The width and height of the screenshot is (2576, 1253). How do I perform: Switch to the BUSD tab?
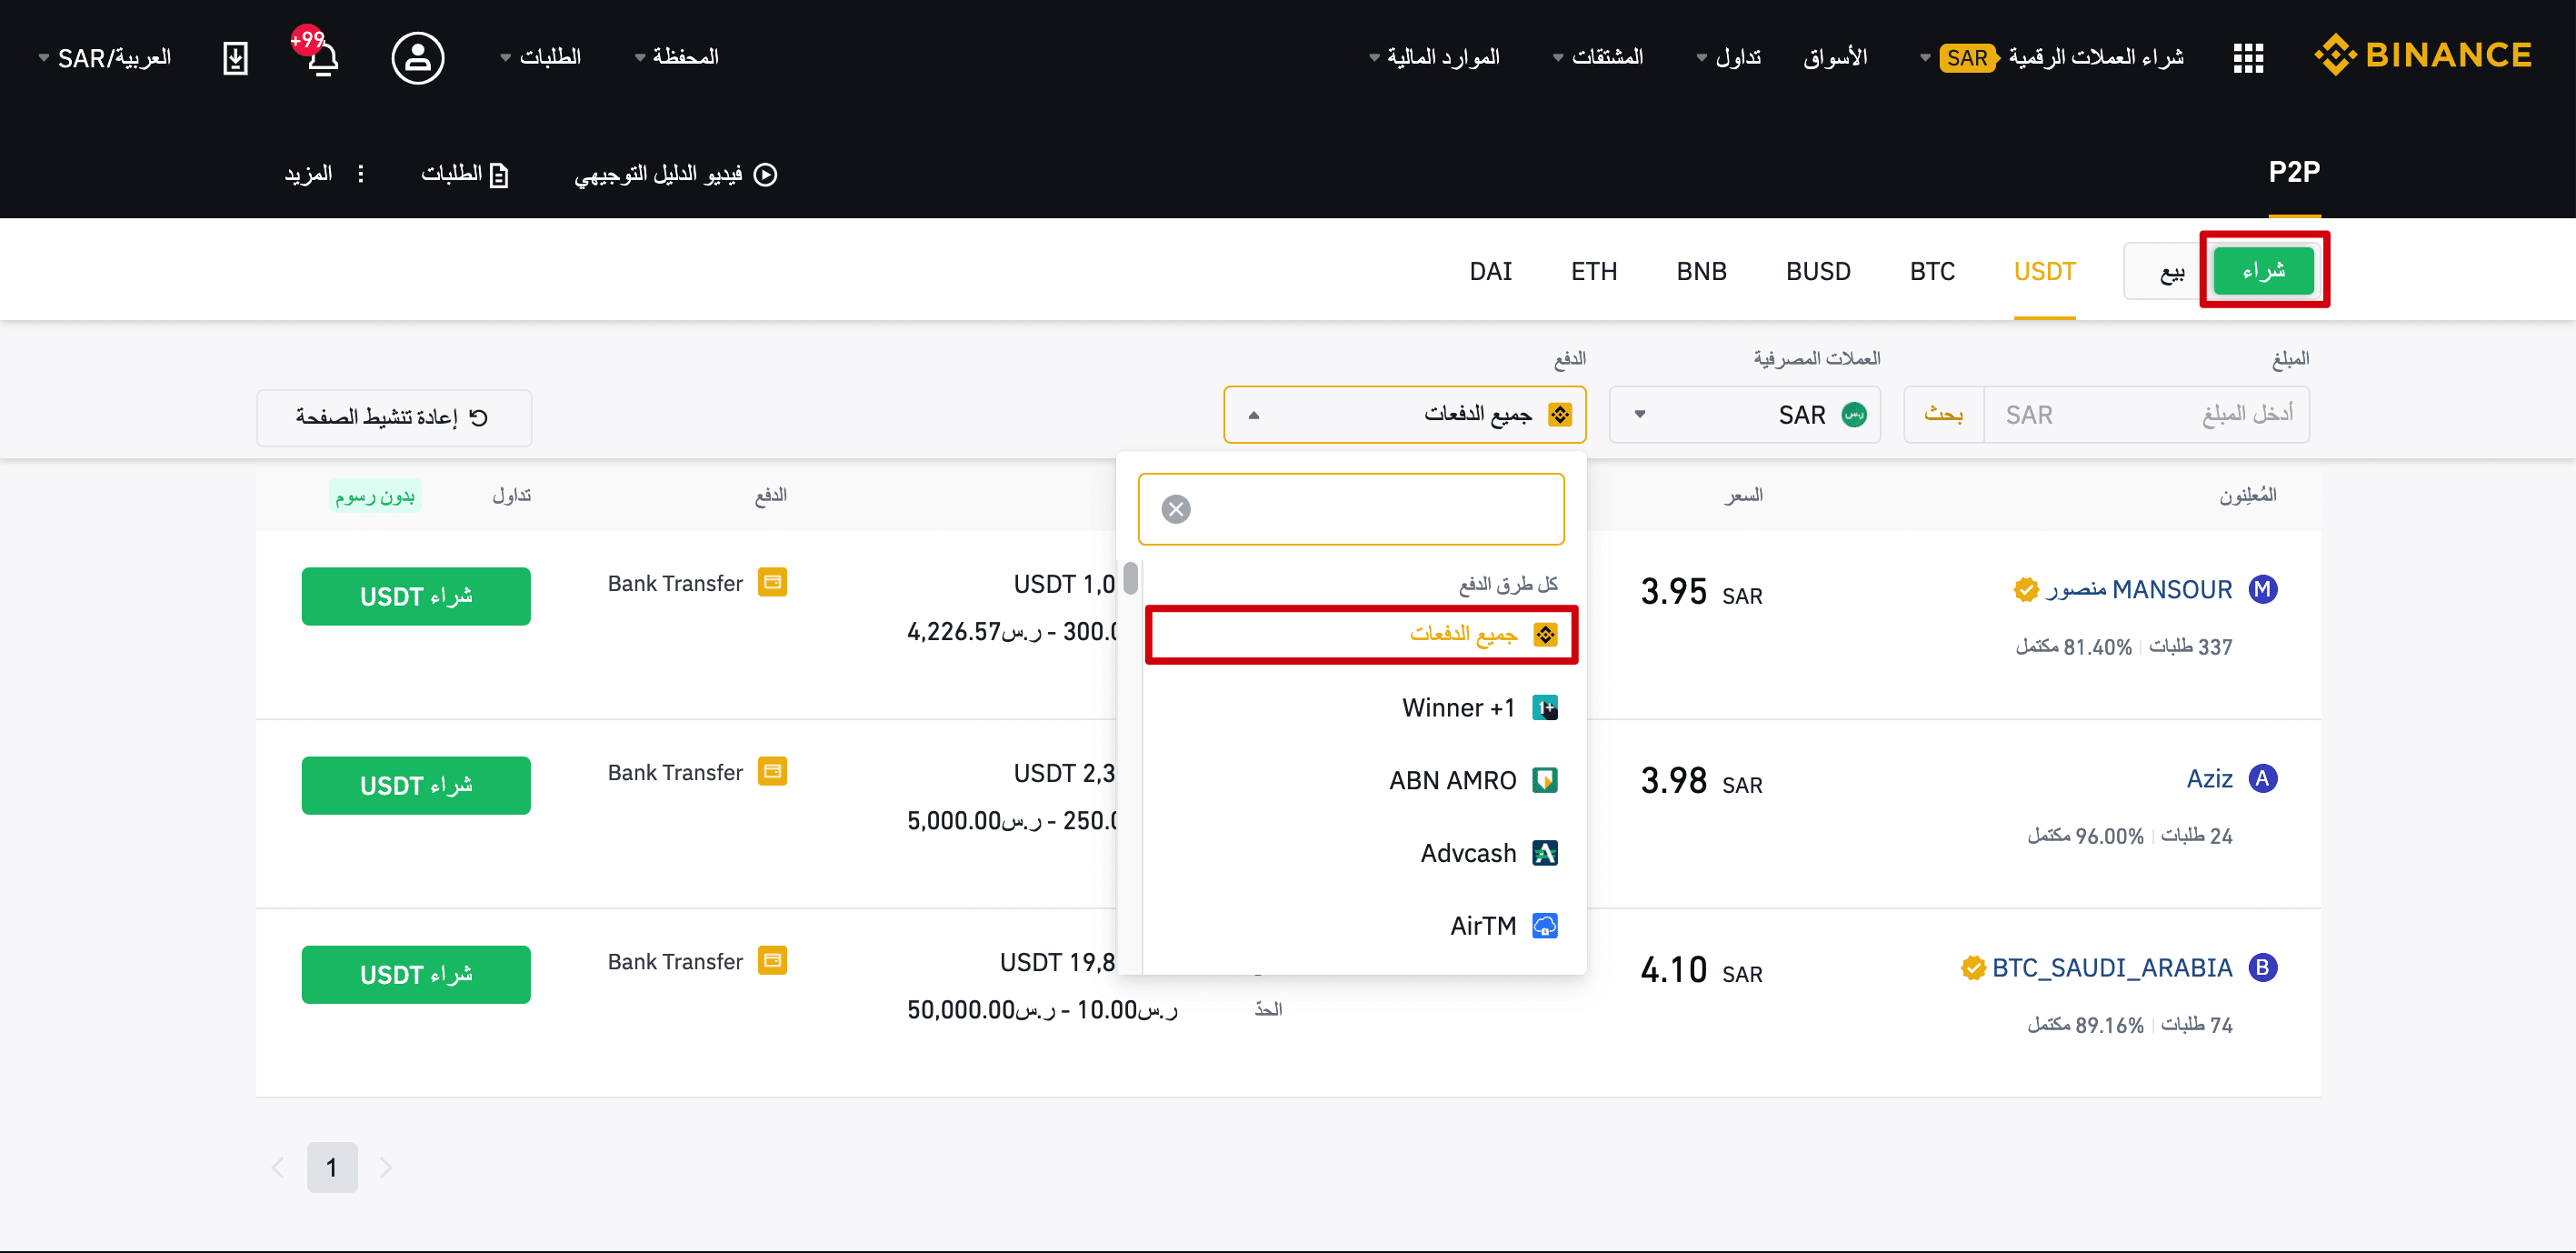coord(1818,271)
